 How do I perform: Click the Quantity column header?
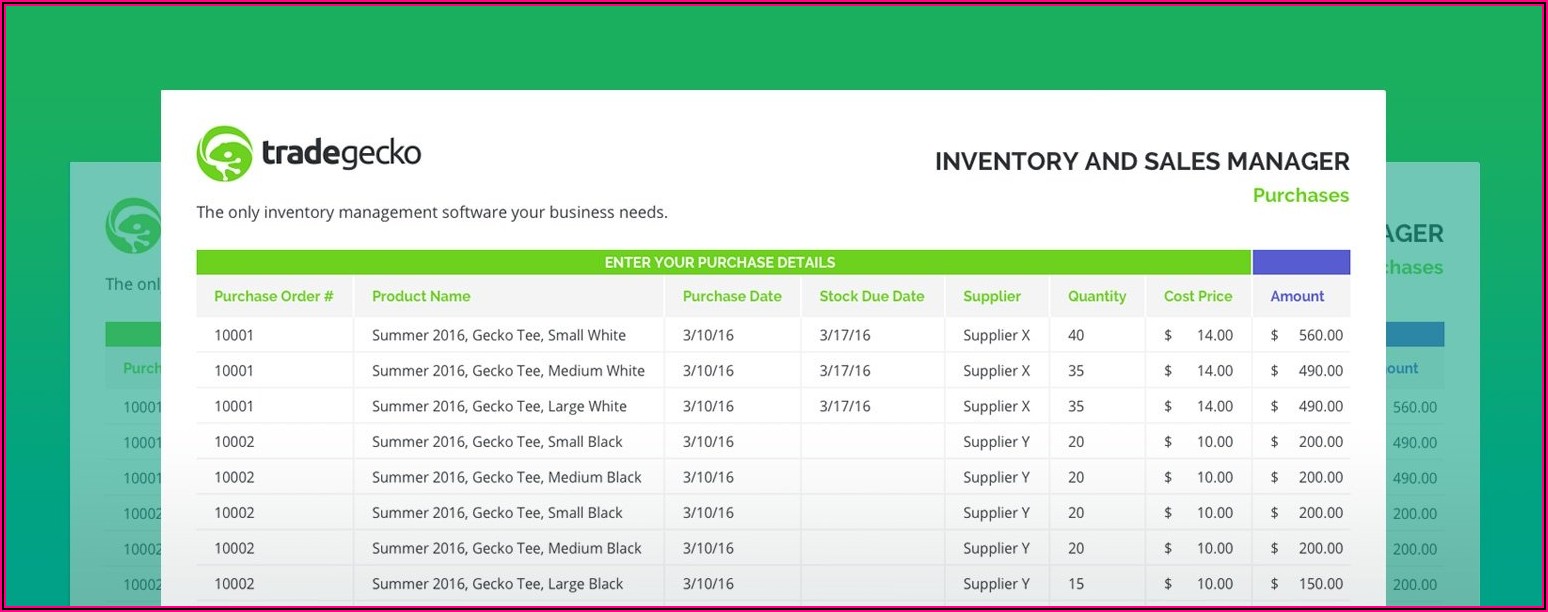coord(1097,296)
